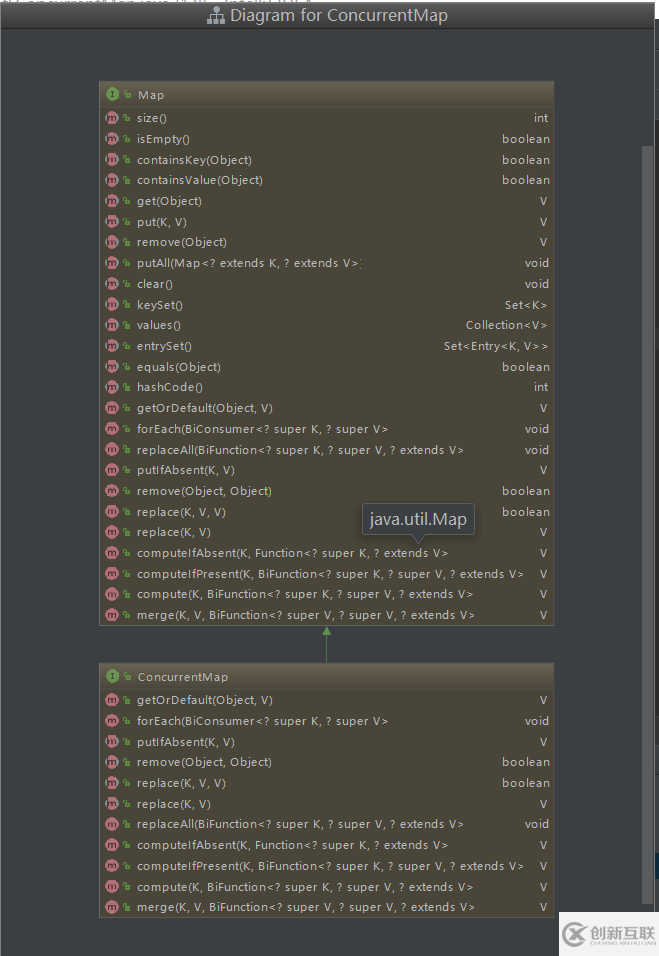This screenshot has height=956, width=659.
Task: Click the method icon next to clear()
Action: [x=112, y=284]
